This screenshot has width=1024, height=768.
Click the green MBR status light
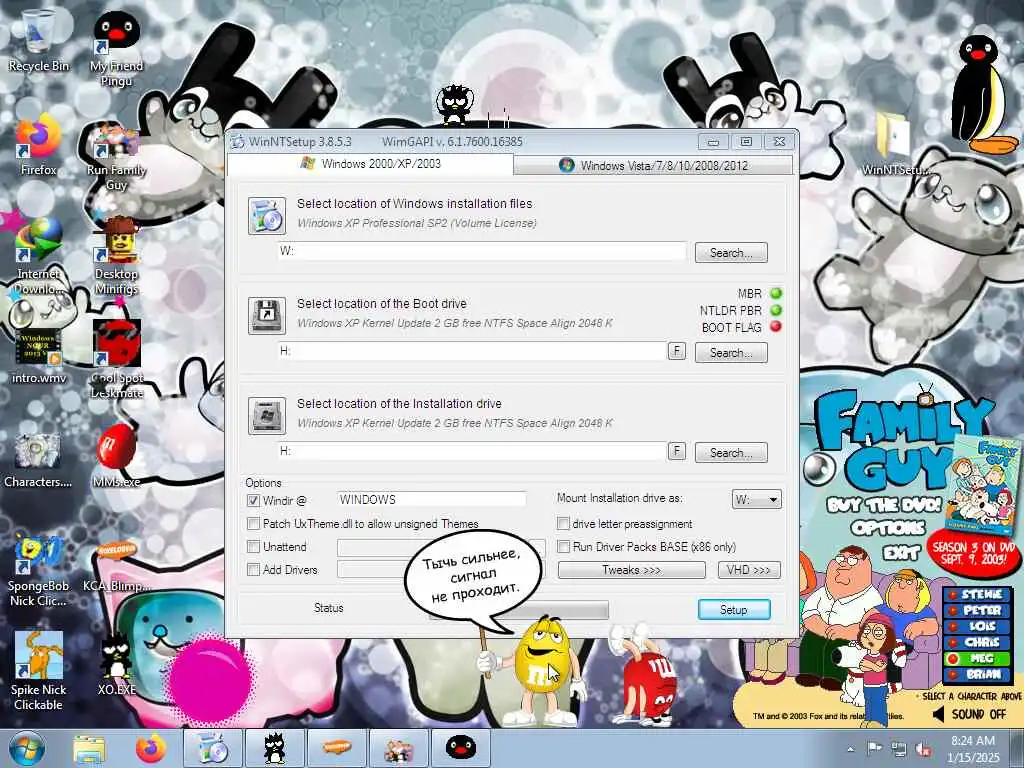[776, 293]
